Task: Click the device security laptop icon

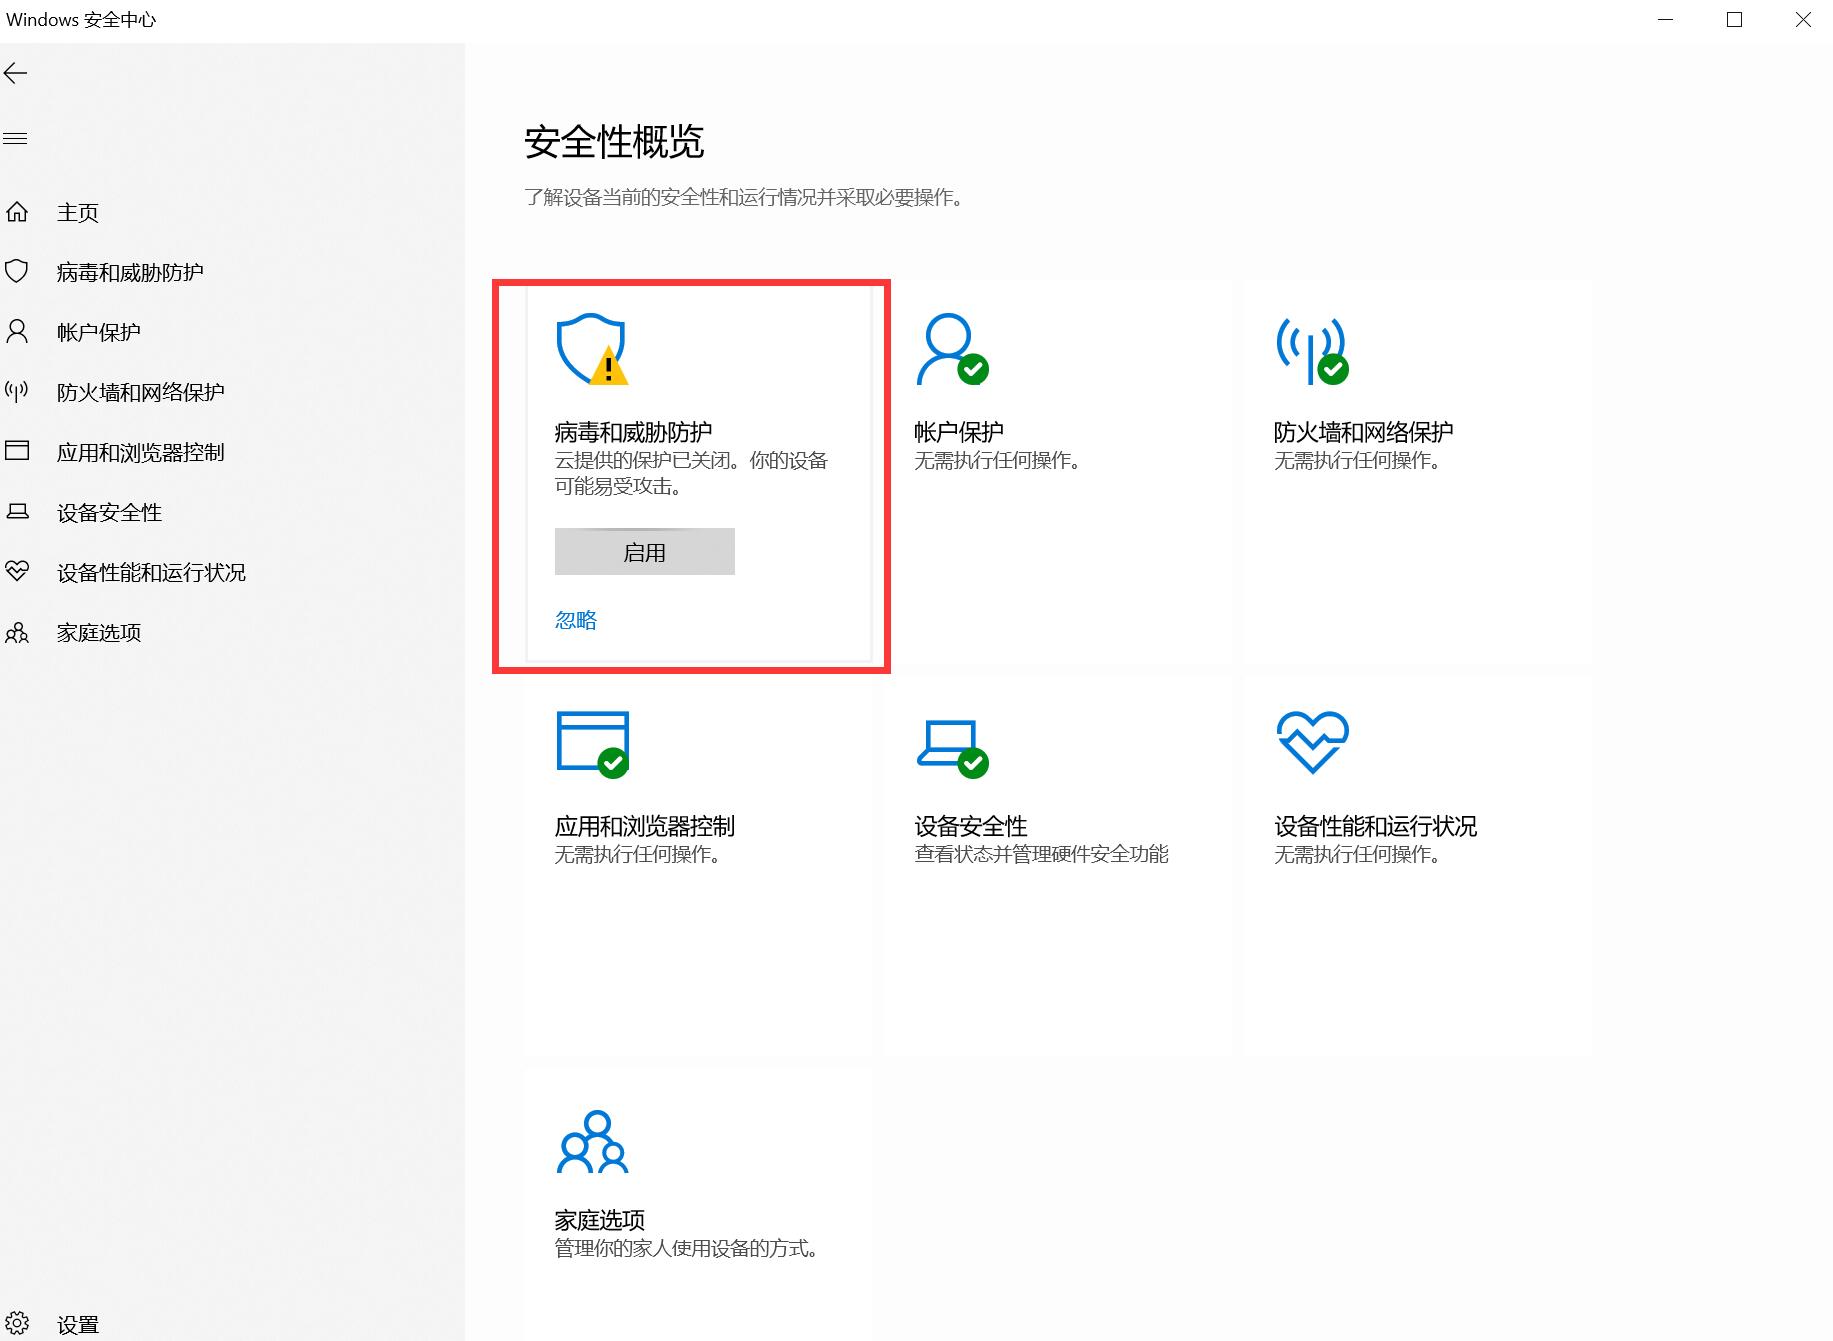Action: point(951,746)
